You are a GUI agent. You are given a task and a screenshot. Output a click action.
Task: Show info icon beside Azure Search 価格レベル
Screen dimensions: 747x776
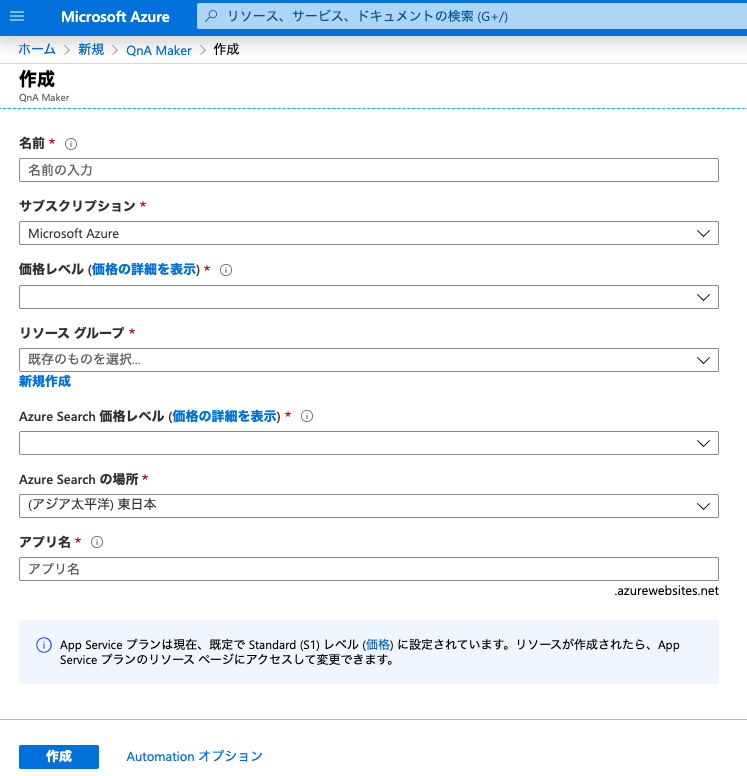pyautogui.click(x=307, y=416)
